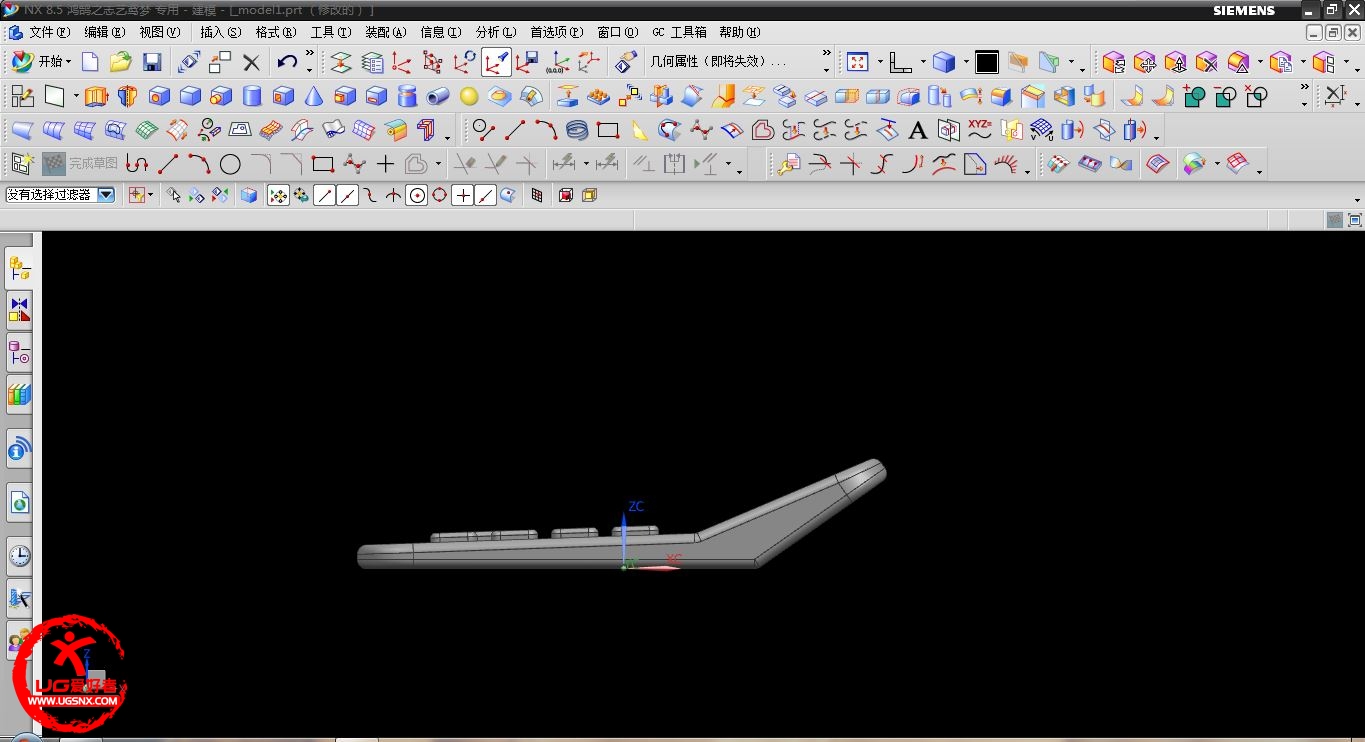Open the 首选项(P) menu
Viewport: 1365px width, 742px height.
click(556, 32)
